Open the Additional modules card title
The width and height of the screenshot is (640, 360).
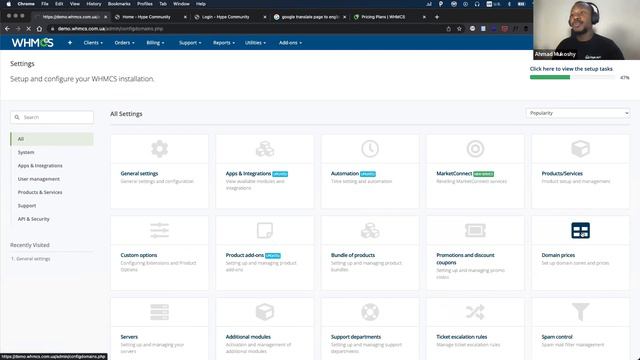click(248, 337)
